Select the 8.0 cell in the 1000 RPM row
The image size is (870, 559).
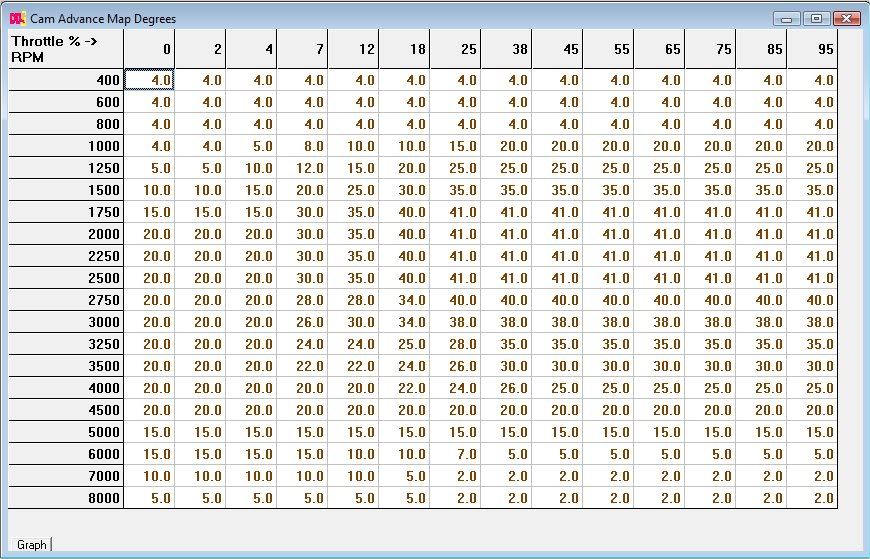click(x=302, y=146)
